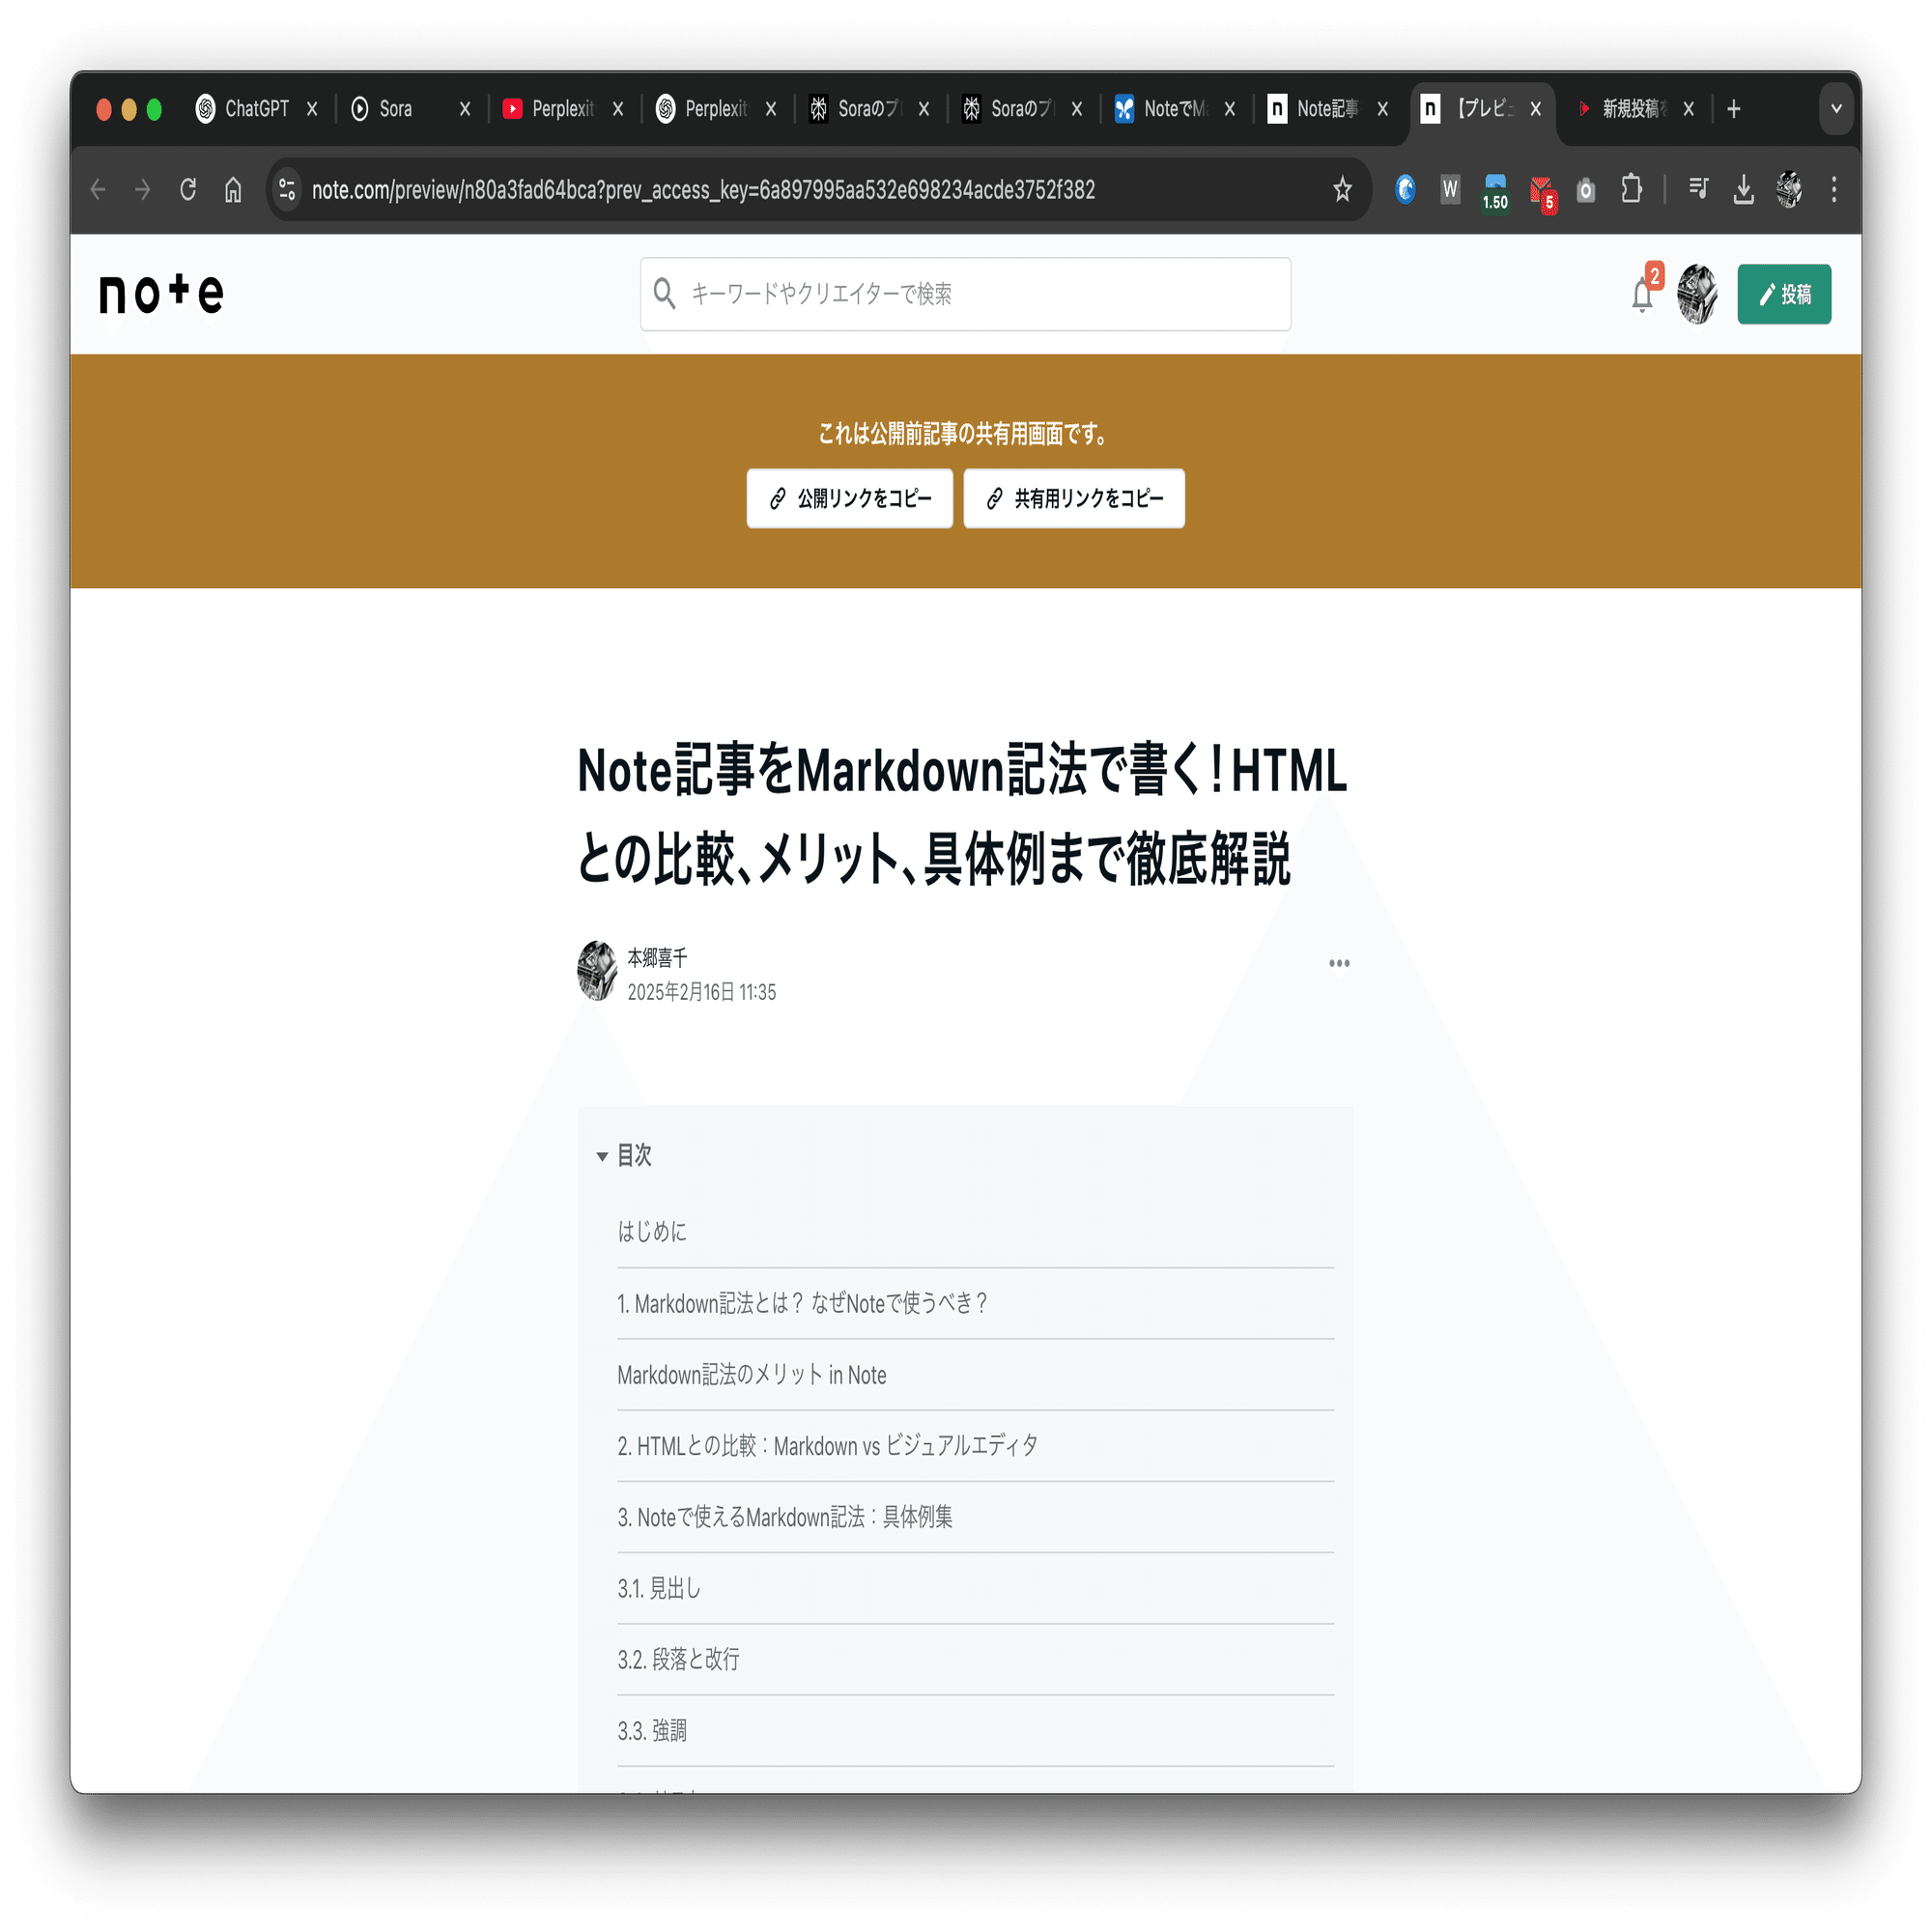
Task: Click the downloads arrow icon
Action: pos(1743,189)
